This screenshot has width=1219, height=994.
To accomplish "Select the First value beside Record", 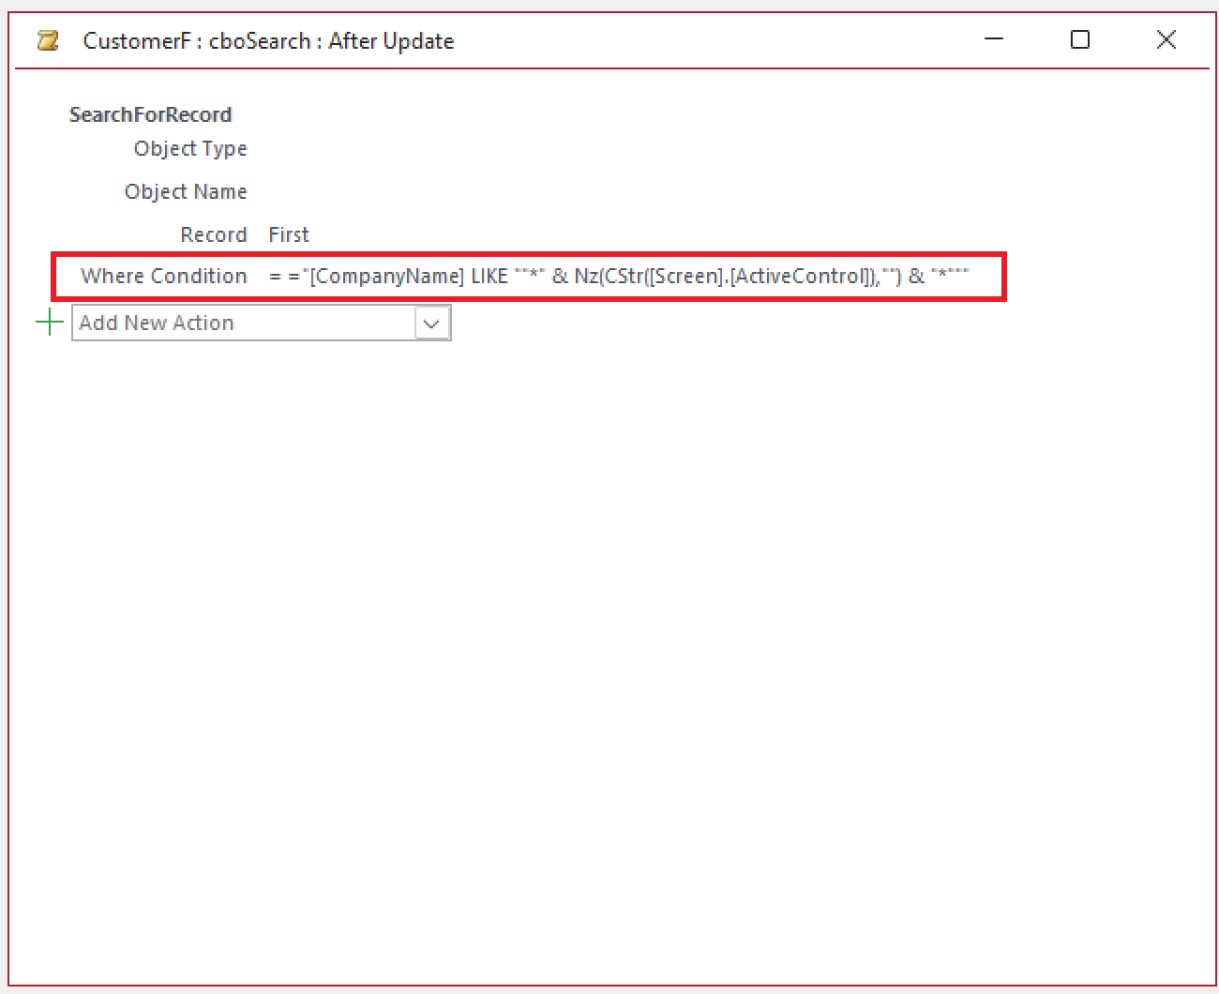I will coord(290,234).
